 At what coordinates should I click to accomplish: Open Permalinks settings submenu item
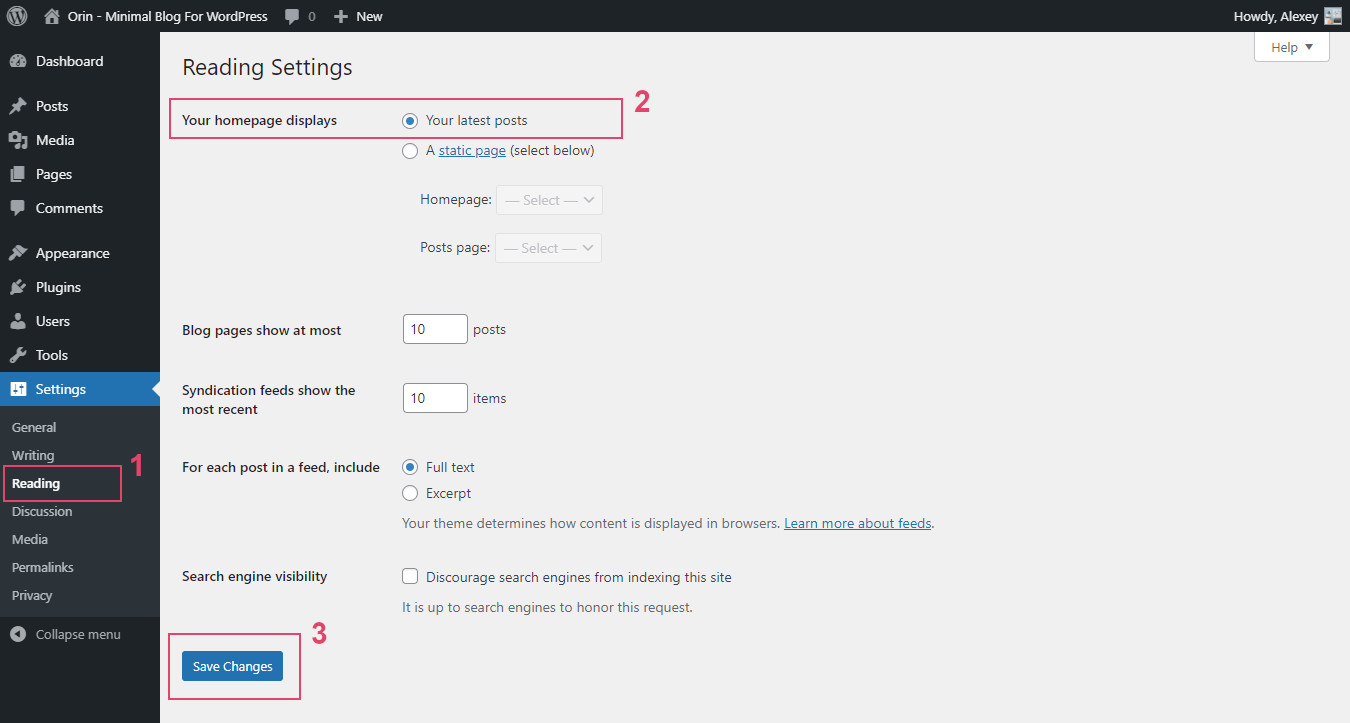click(43, 567)
